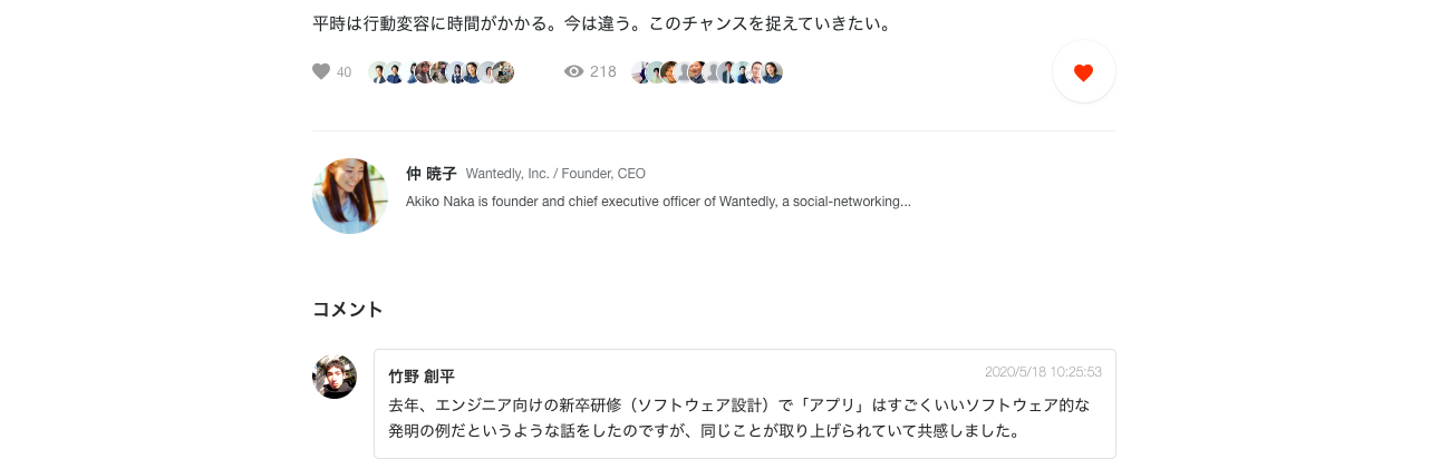Open the 40 likes count

(343, 72)
